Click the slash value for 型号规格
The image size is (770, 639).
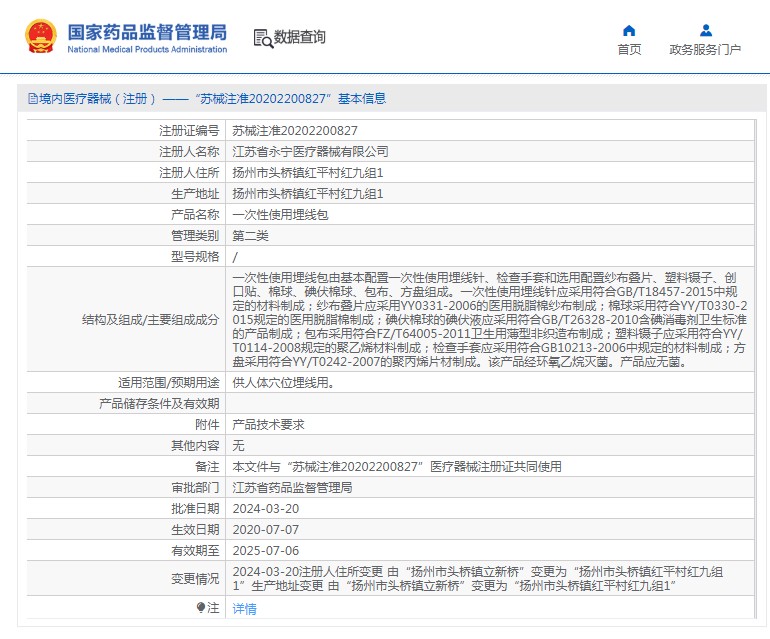(x=235, y=257)
